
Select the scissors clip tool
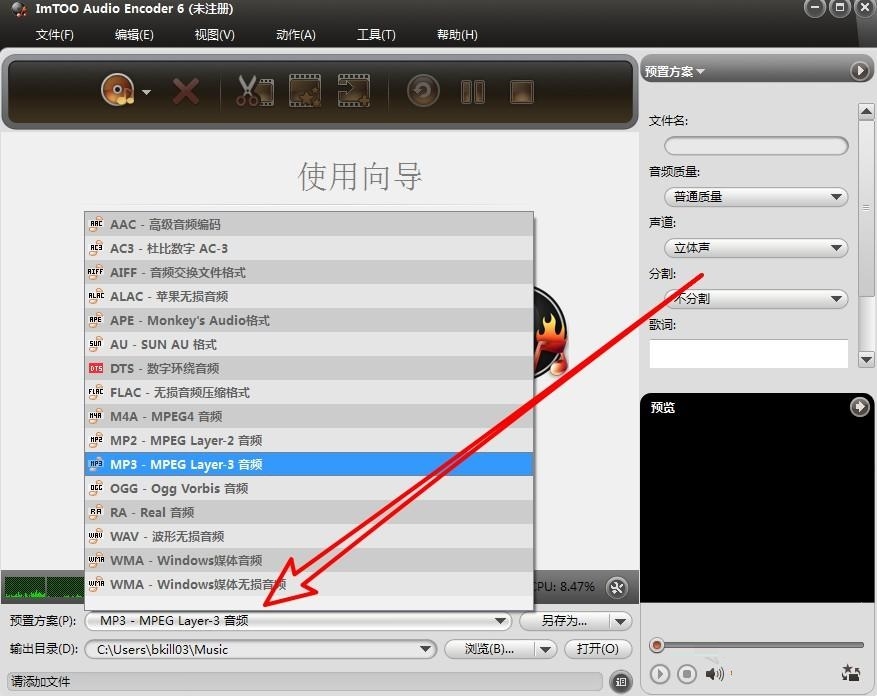(x=255, y=91)
